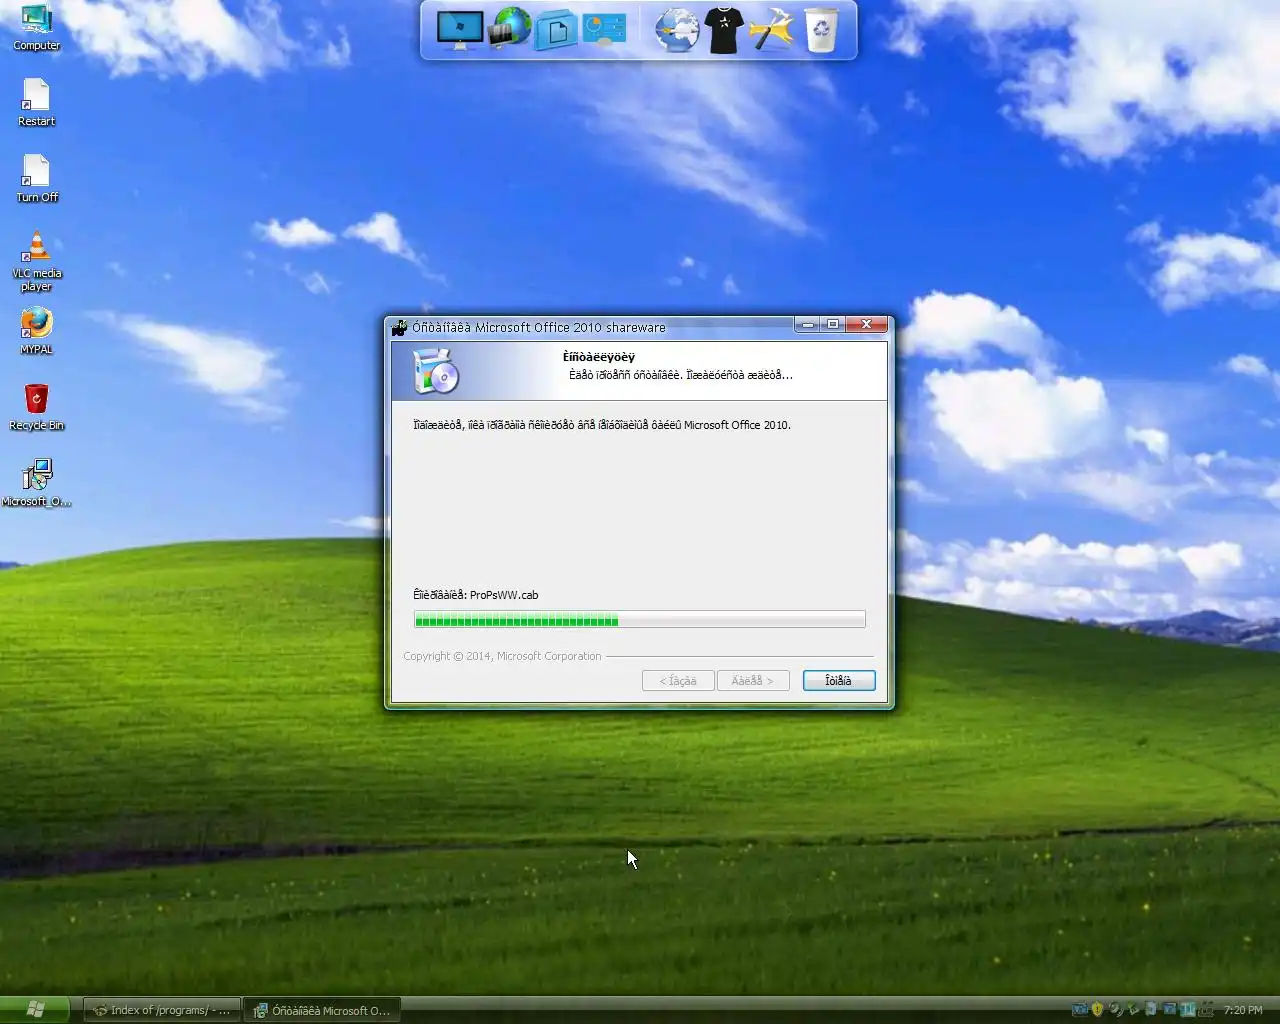This screenshot has height=1024, width=1280.
Task: Close the Office installer window
Action: [867, 325]
